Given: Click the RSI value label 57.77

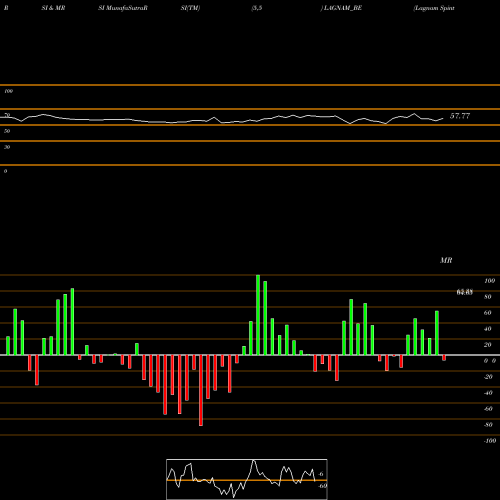Looking at the screenshot, I should click(x=460, y=116).
